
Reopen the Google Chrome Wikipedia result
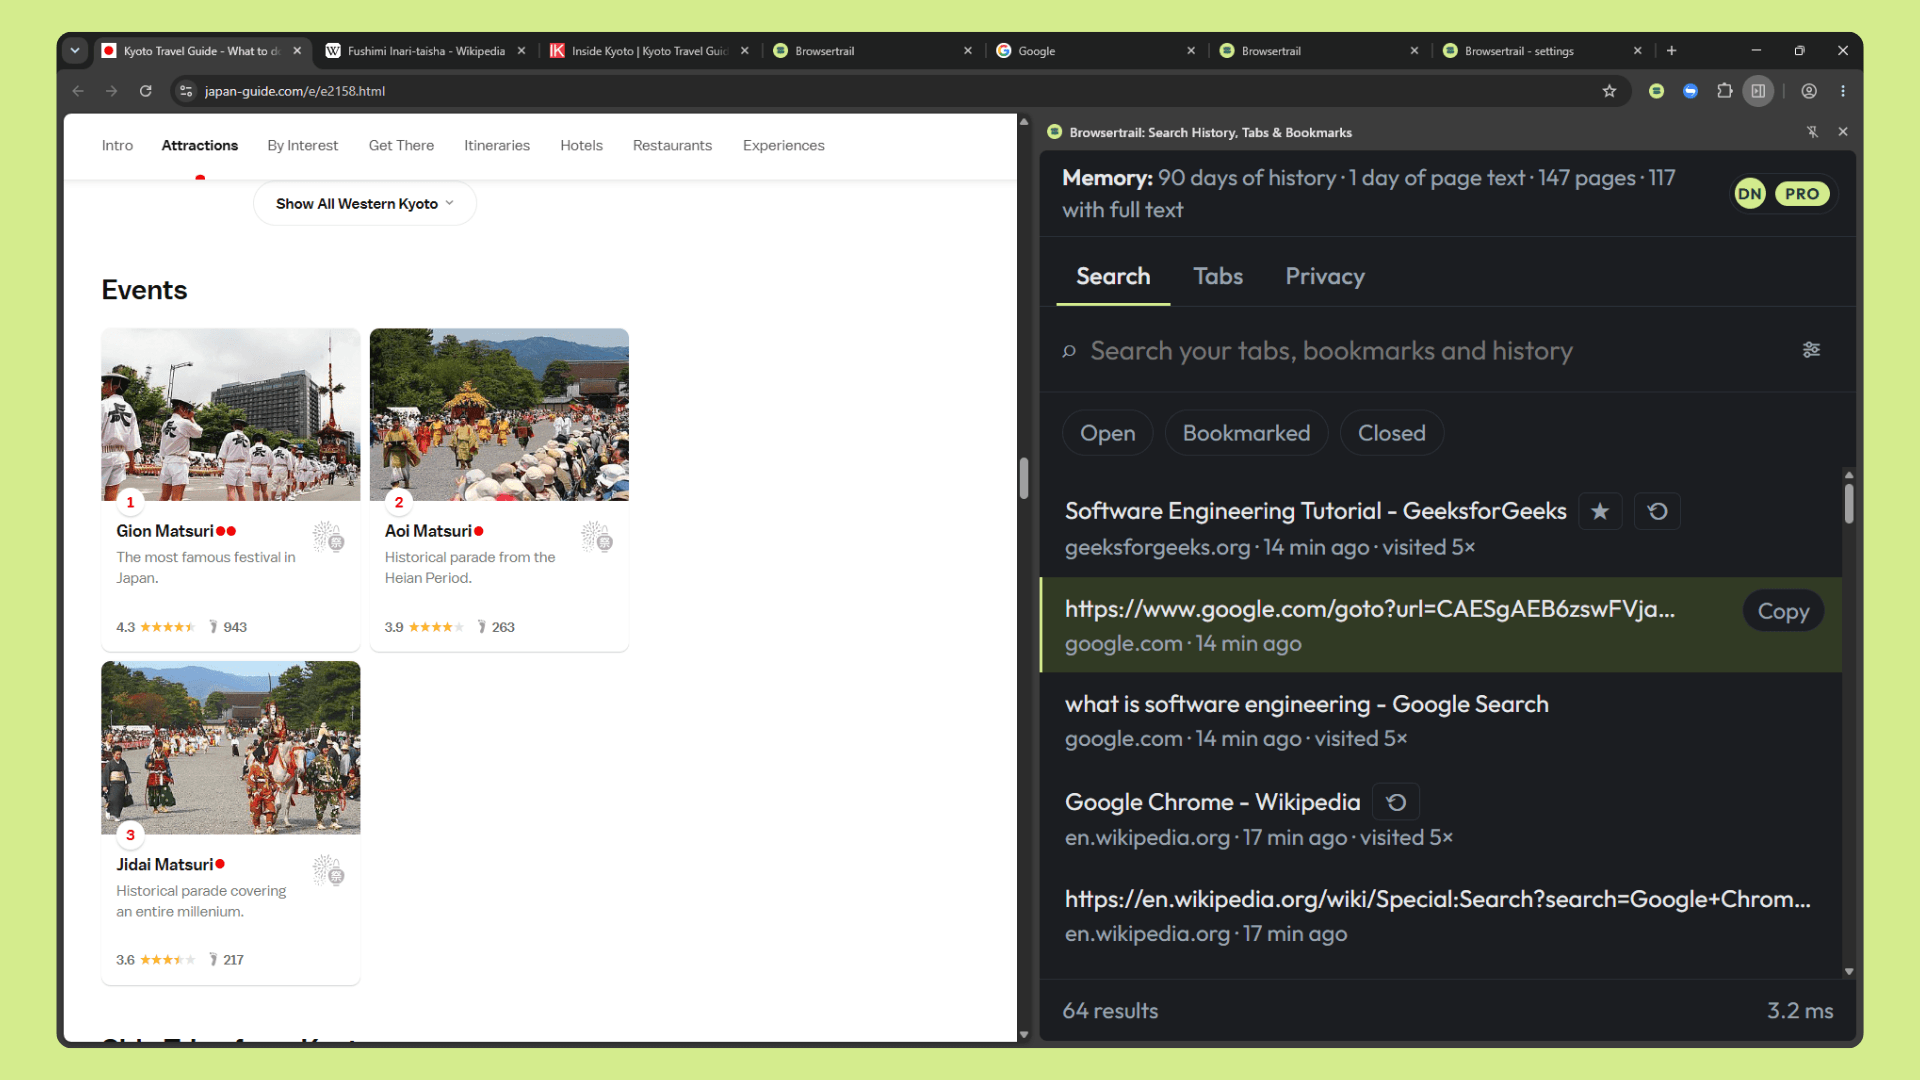pos(1396,802)
